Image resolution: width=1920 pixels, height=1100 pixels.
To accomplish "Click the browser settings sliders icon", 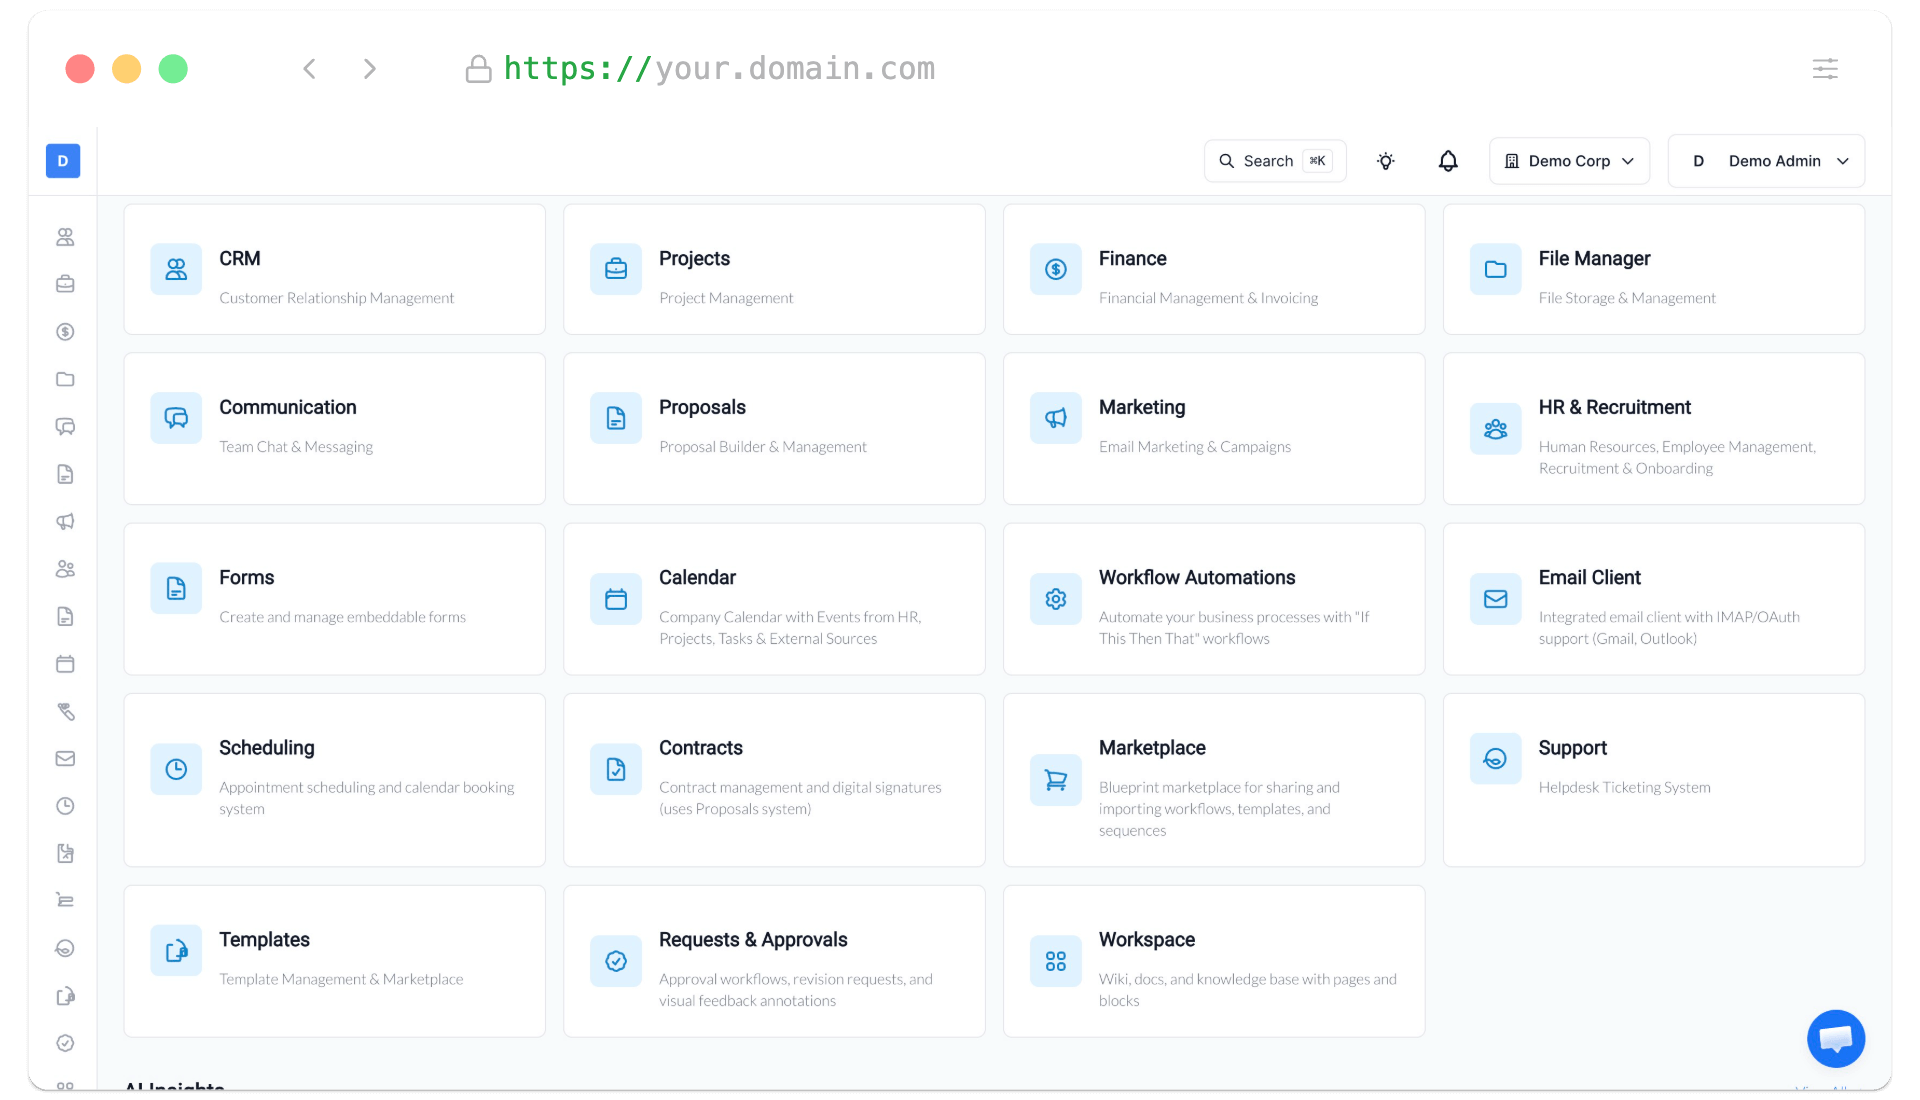I will click(x=1826, y=69).
